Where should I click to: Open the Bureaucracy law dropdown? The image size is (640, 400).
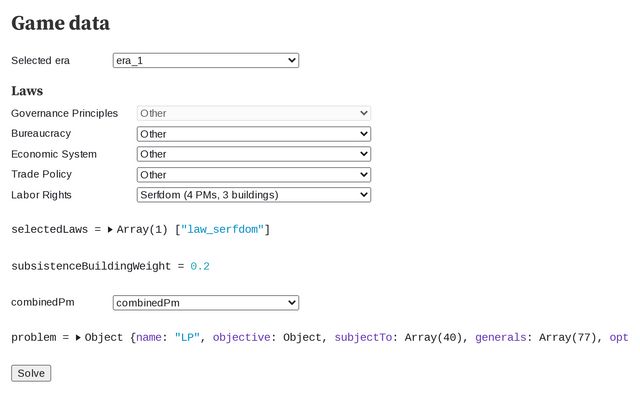tap(253, 134)
